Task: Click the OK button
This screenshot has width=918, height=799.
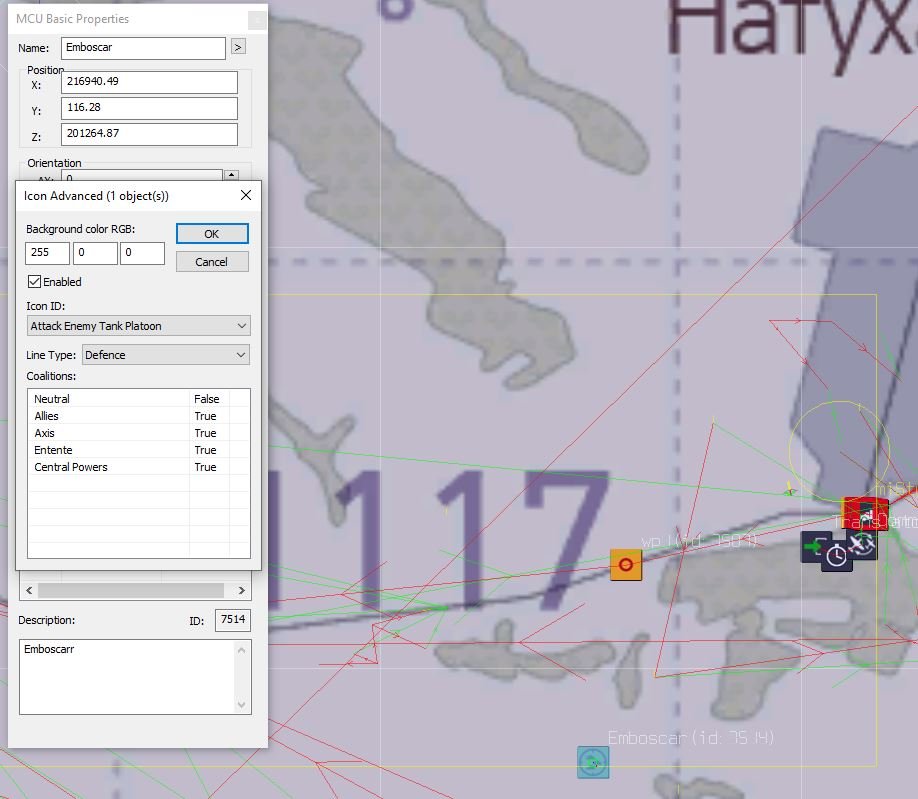Action: click(212, 233)
